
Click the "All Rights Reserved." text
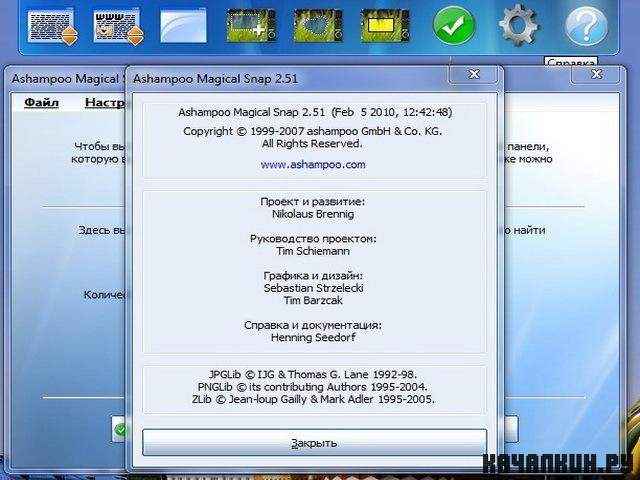tap(312, 144)
